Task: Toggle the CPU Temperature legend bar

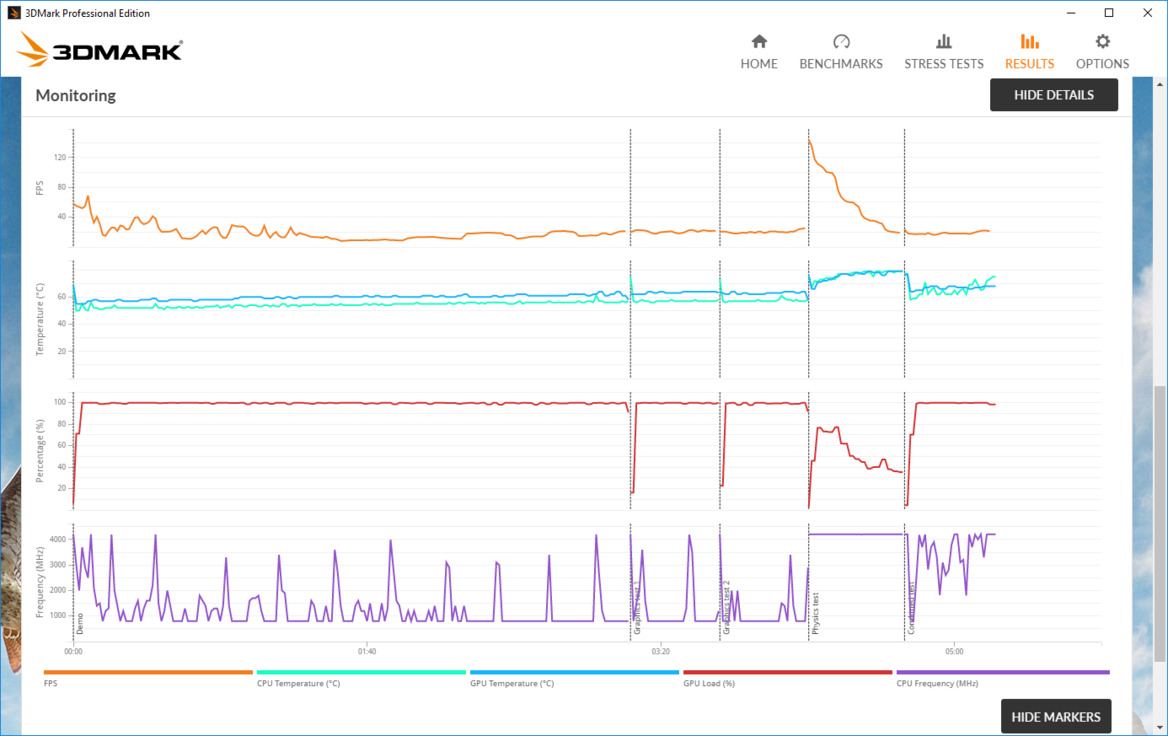Action: pos(361,672)
